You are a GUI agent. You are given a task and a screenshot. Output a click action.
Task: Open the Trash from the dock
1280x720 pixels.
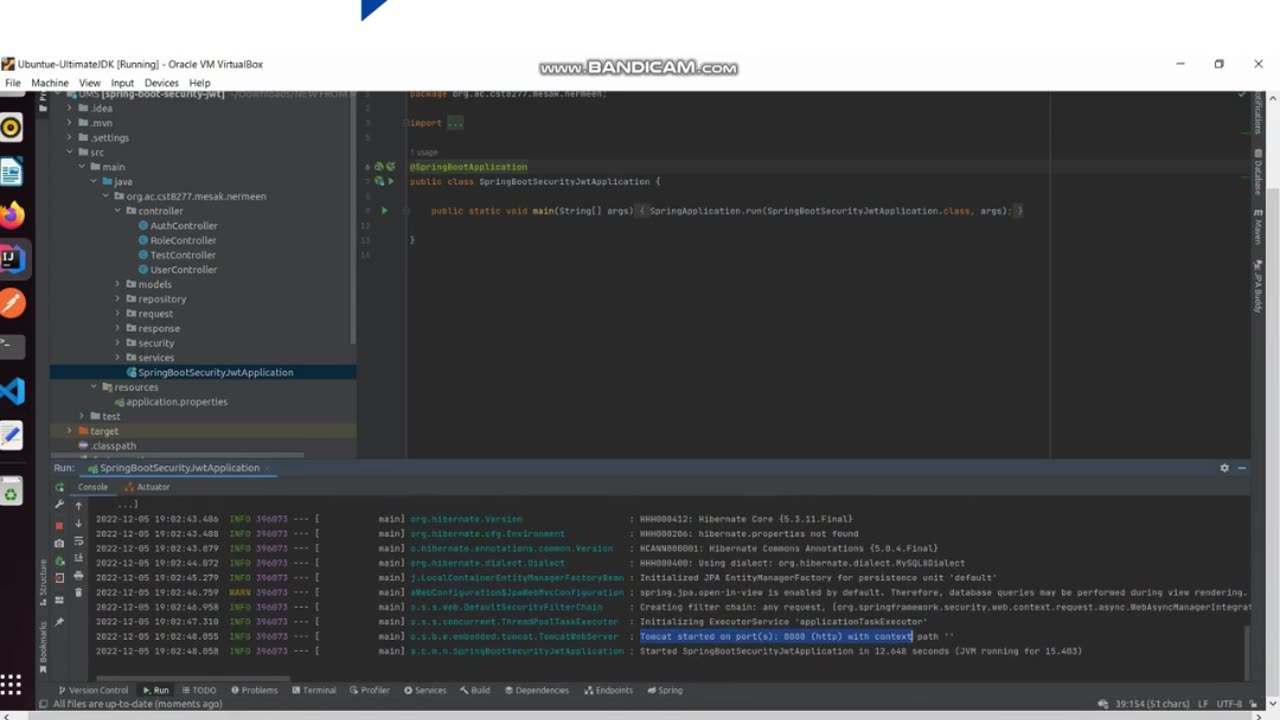(x=12, y=492)
